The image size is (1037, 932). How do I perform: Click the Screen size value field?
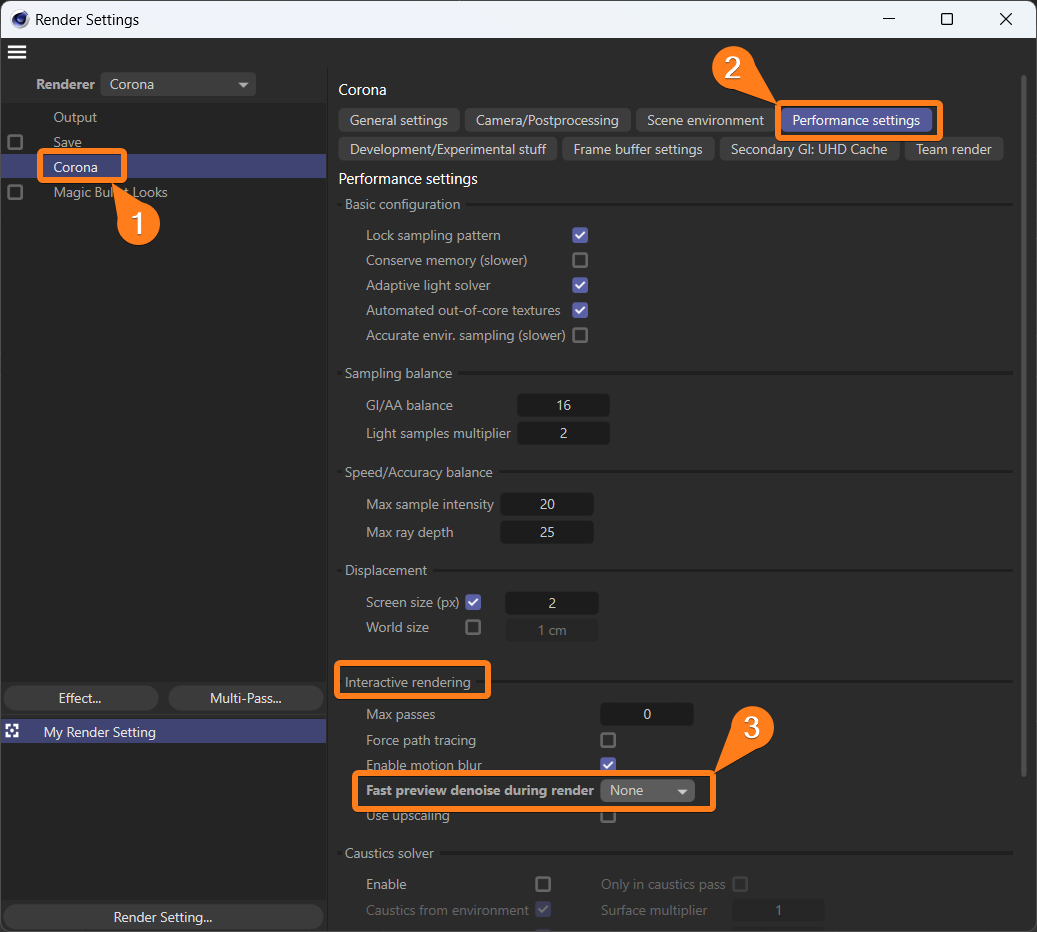tap(552, 603)
